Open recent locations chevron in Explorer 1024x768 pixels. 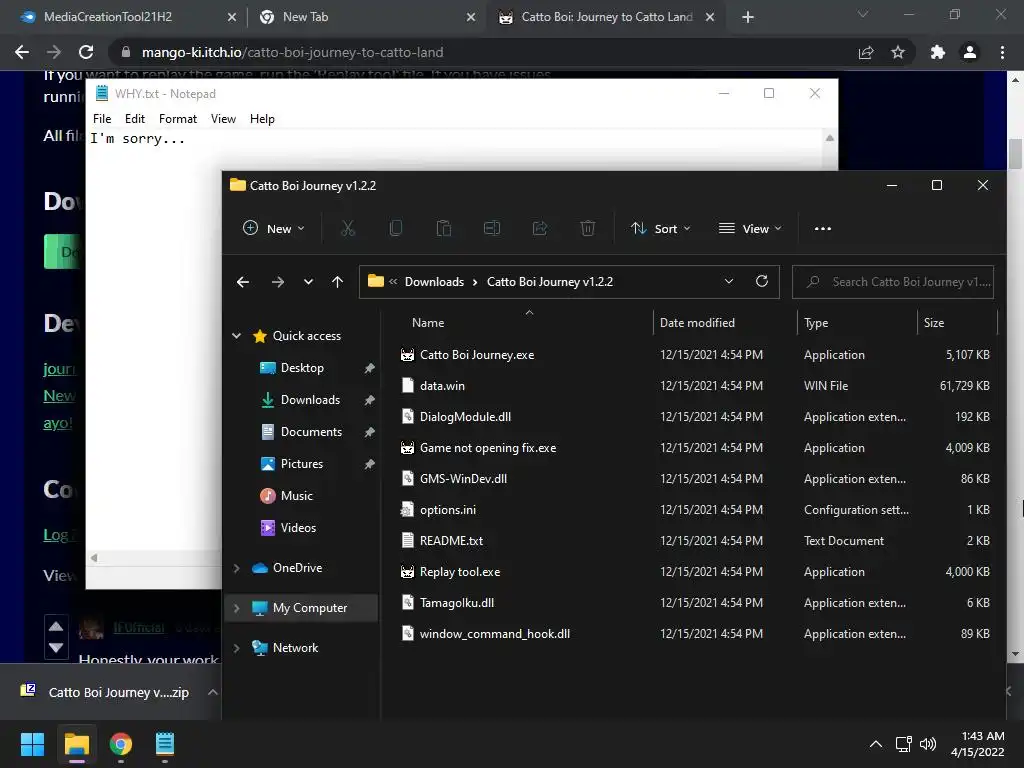[x=308, y=282]
